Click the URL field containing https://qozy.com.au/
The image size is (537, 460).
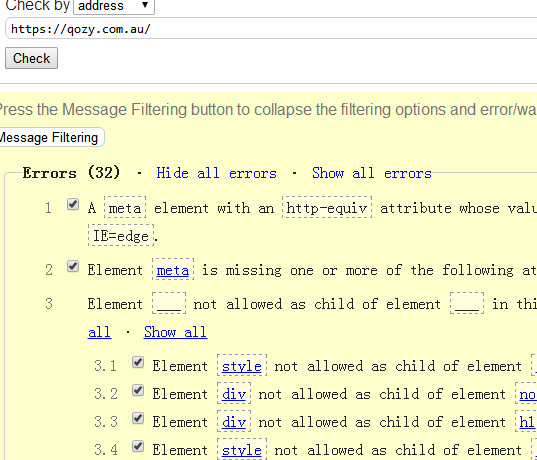click(271, 29)
